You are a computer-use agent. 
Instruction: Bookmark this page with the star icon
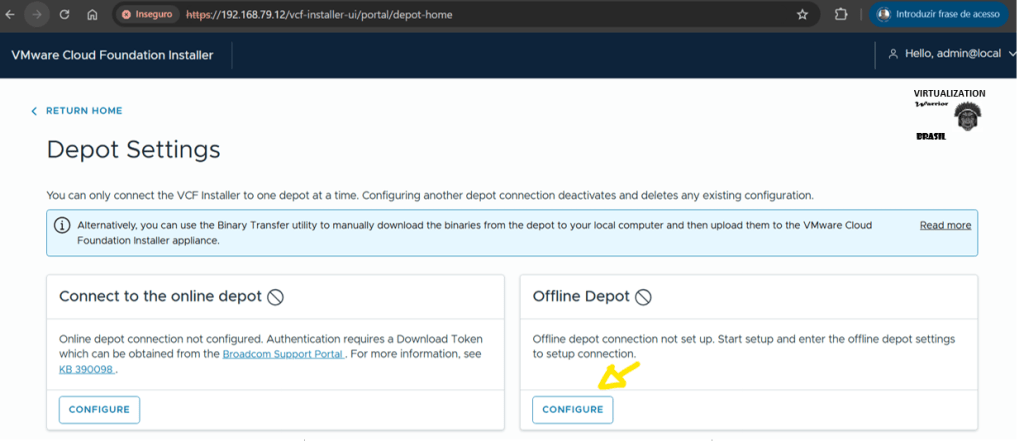(x=802, y=15)
